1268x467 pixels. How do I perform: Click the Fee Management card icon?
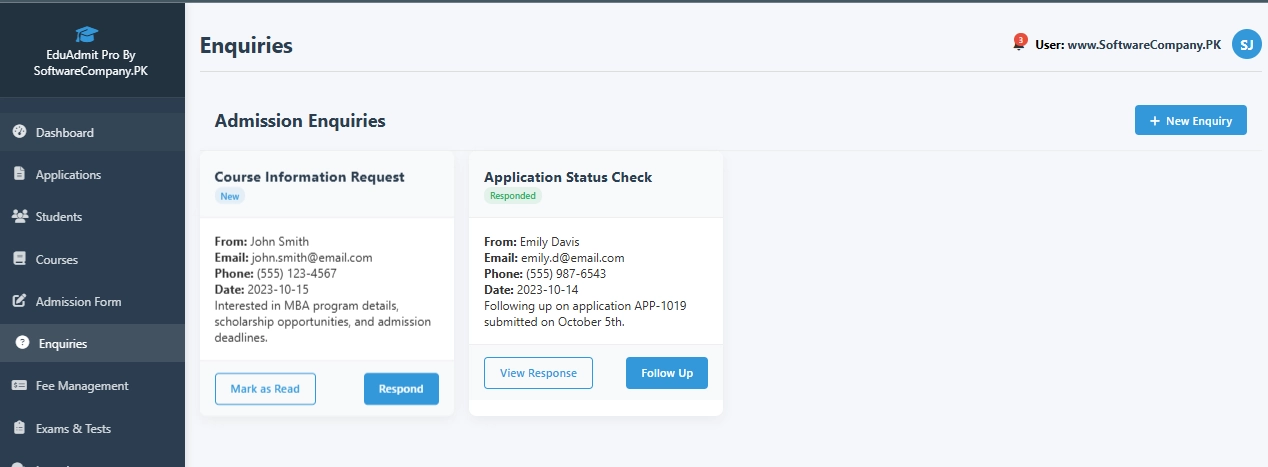pos(19,385)
